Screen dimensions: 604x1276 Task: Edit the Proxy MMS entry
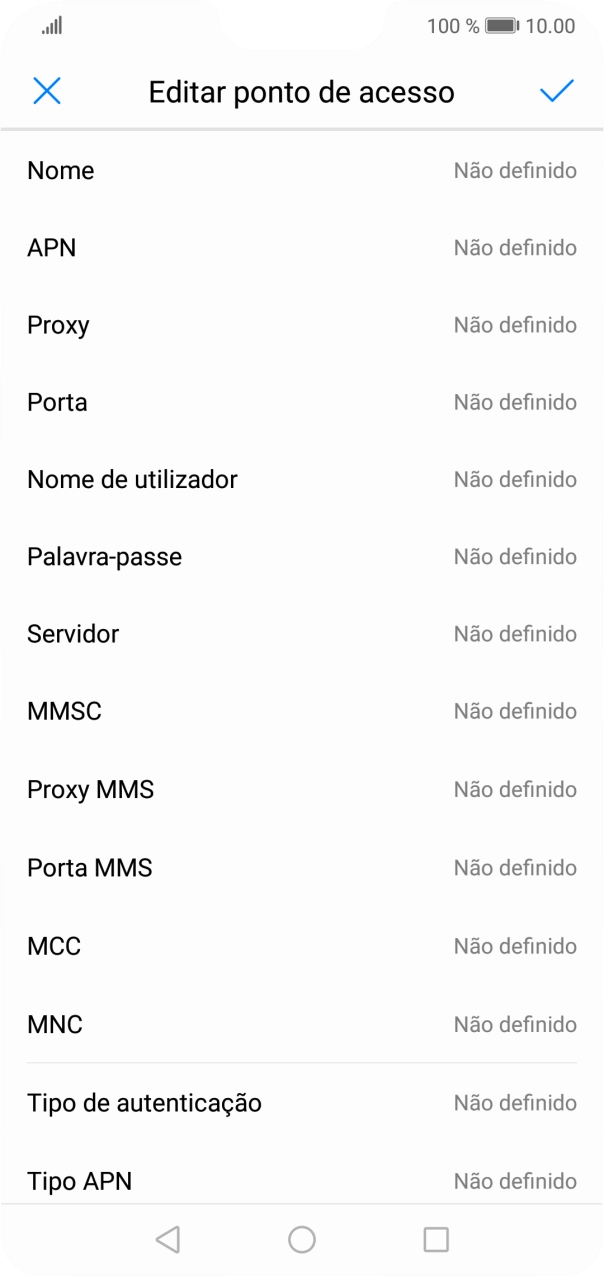click(302, 790)
